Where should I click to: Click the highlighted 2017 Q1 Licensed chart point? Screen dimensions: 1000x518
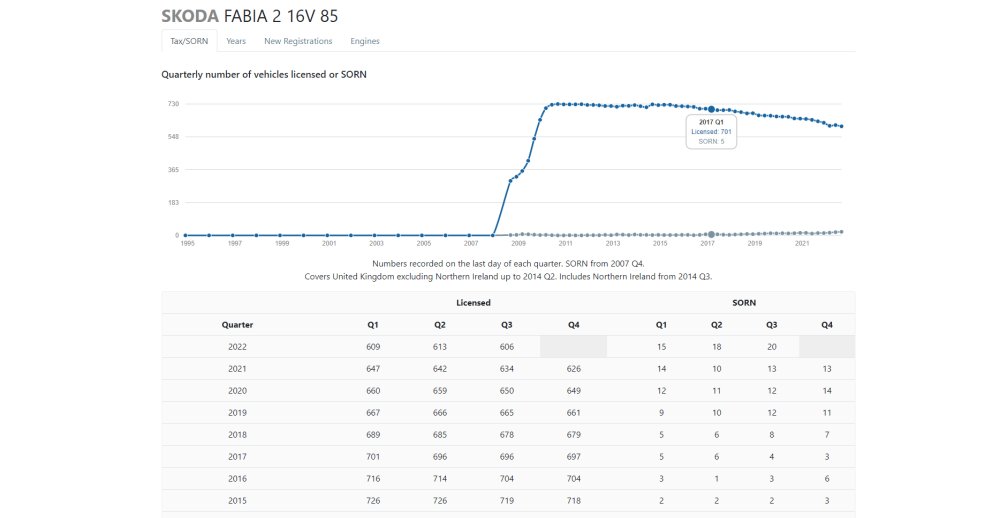711,109
